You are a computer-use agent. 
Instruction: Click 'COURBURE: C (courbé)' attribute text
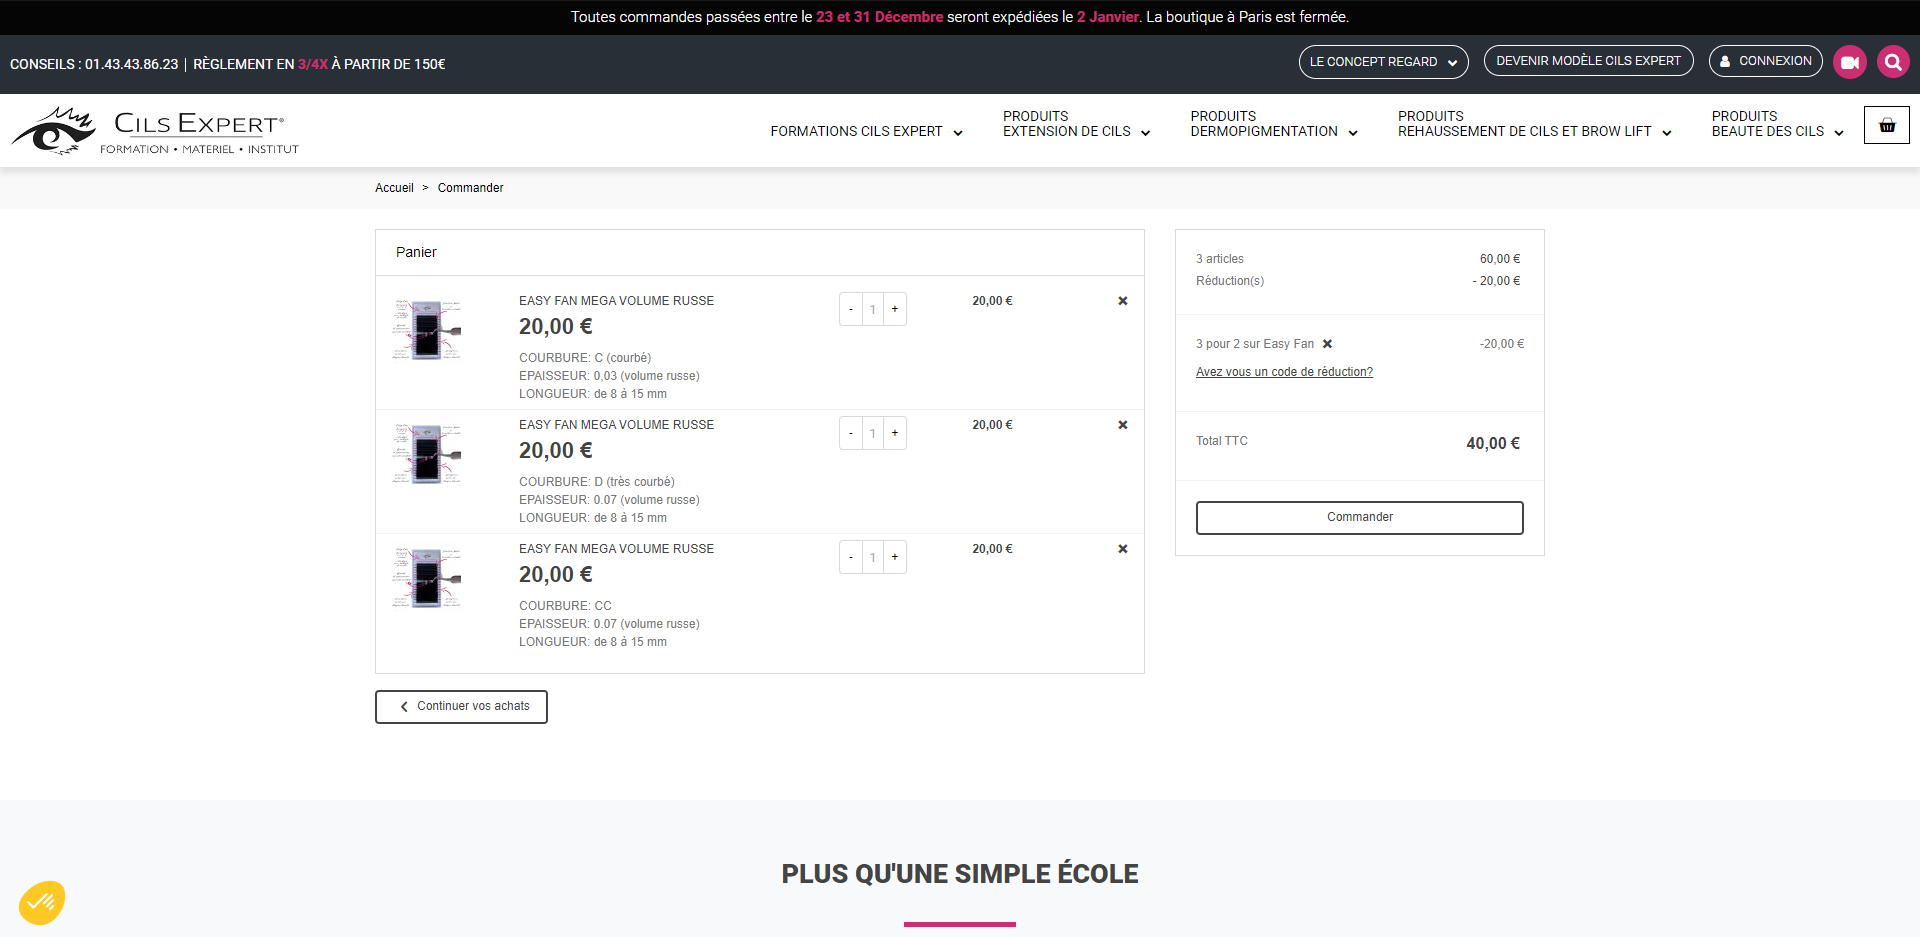click(x=585, y=358)
